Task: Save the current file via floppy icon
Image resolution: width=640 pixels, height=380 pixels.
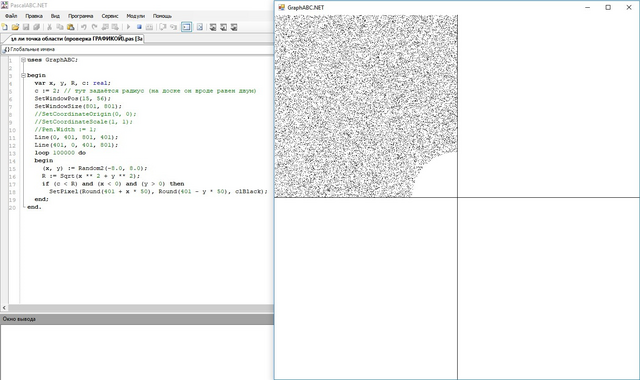Action: coord(26,27)
